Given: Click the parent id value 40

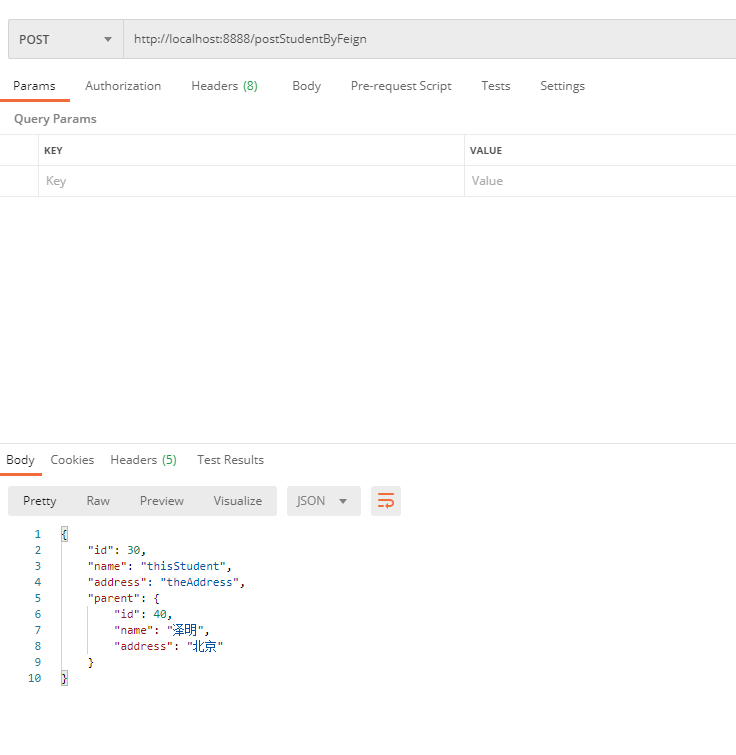Looking at the screenshot, I should (160, 614).
